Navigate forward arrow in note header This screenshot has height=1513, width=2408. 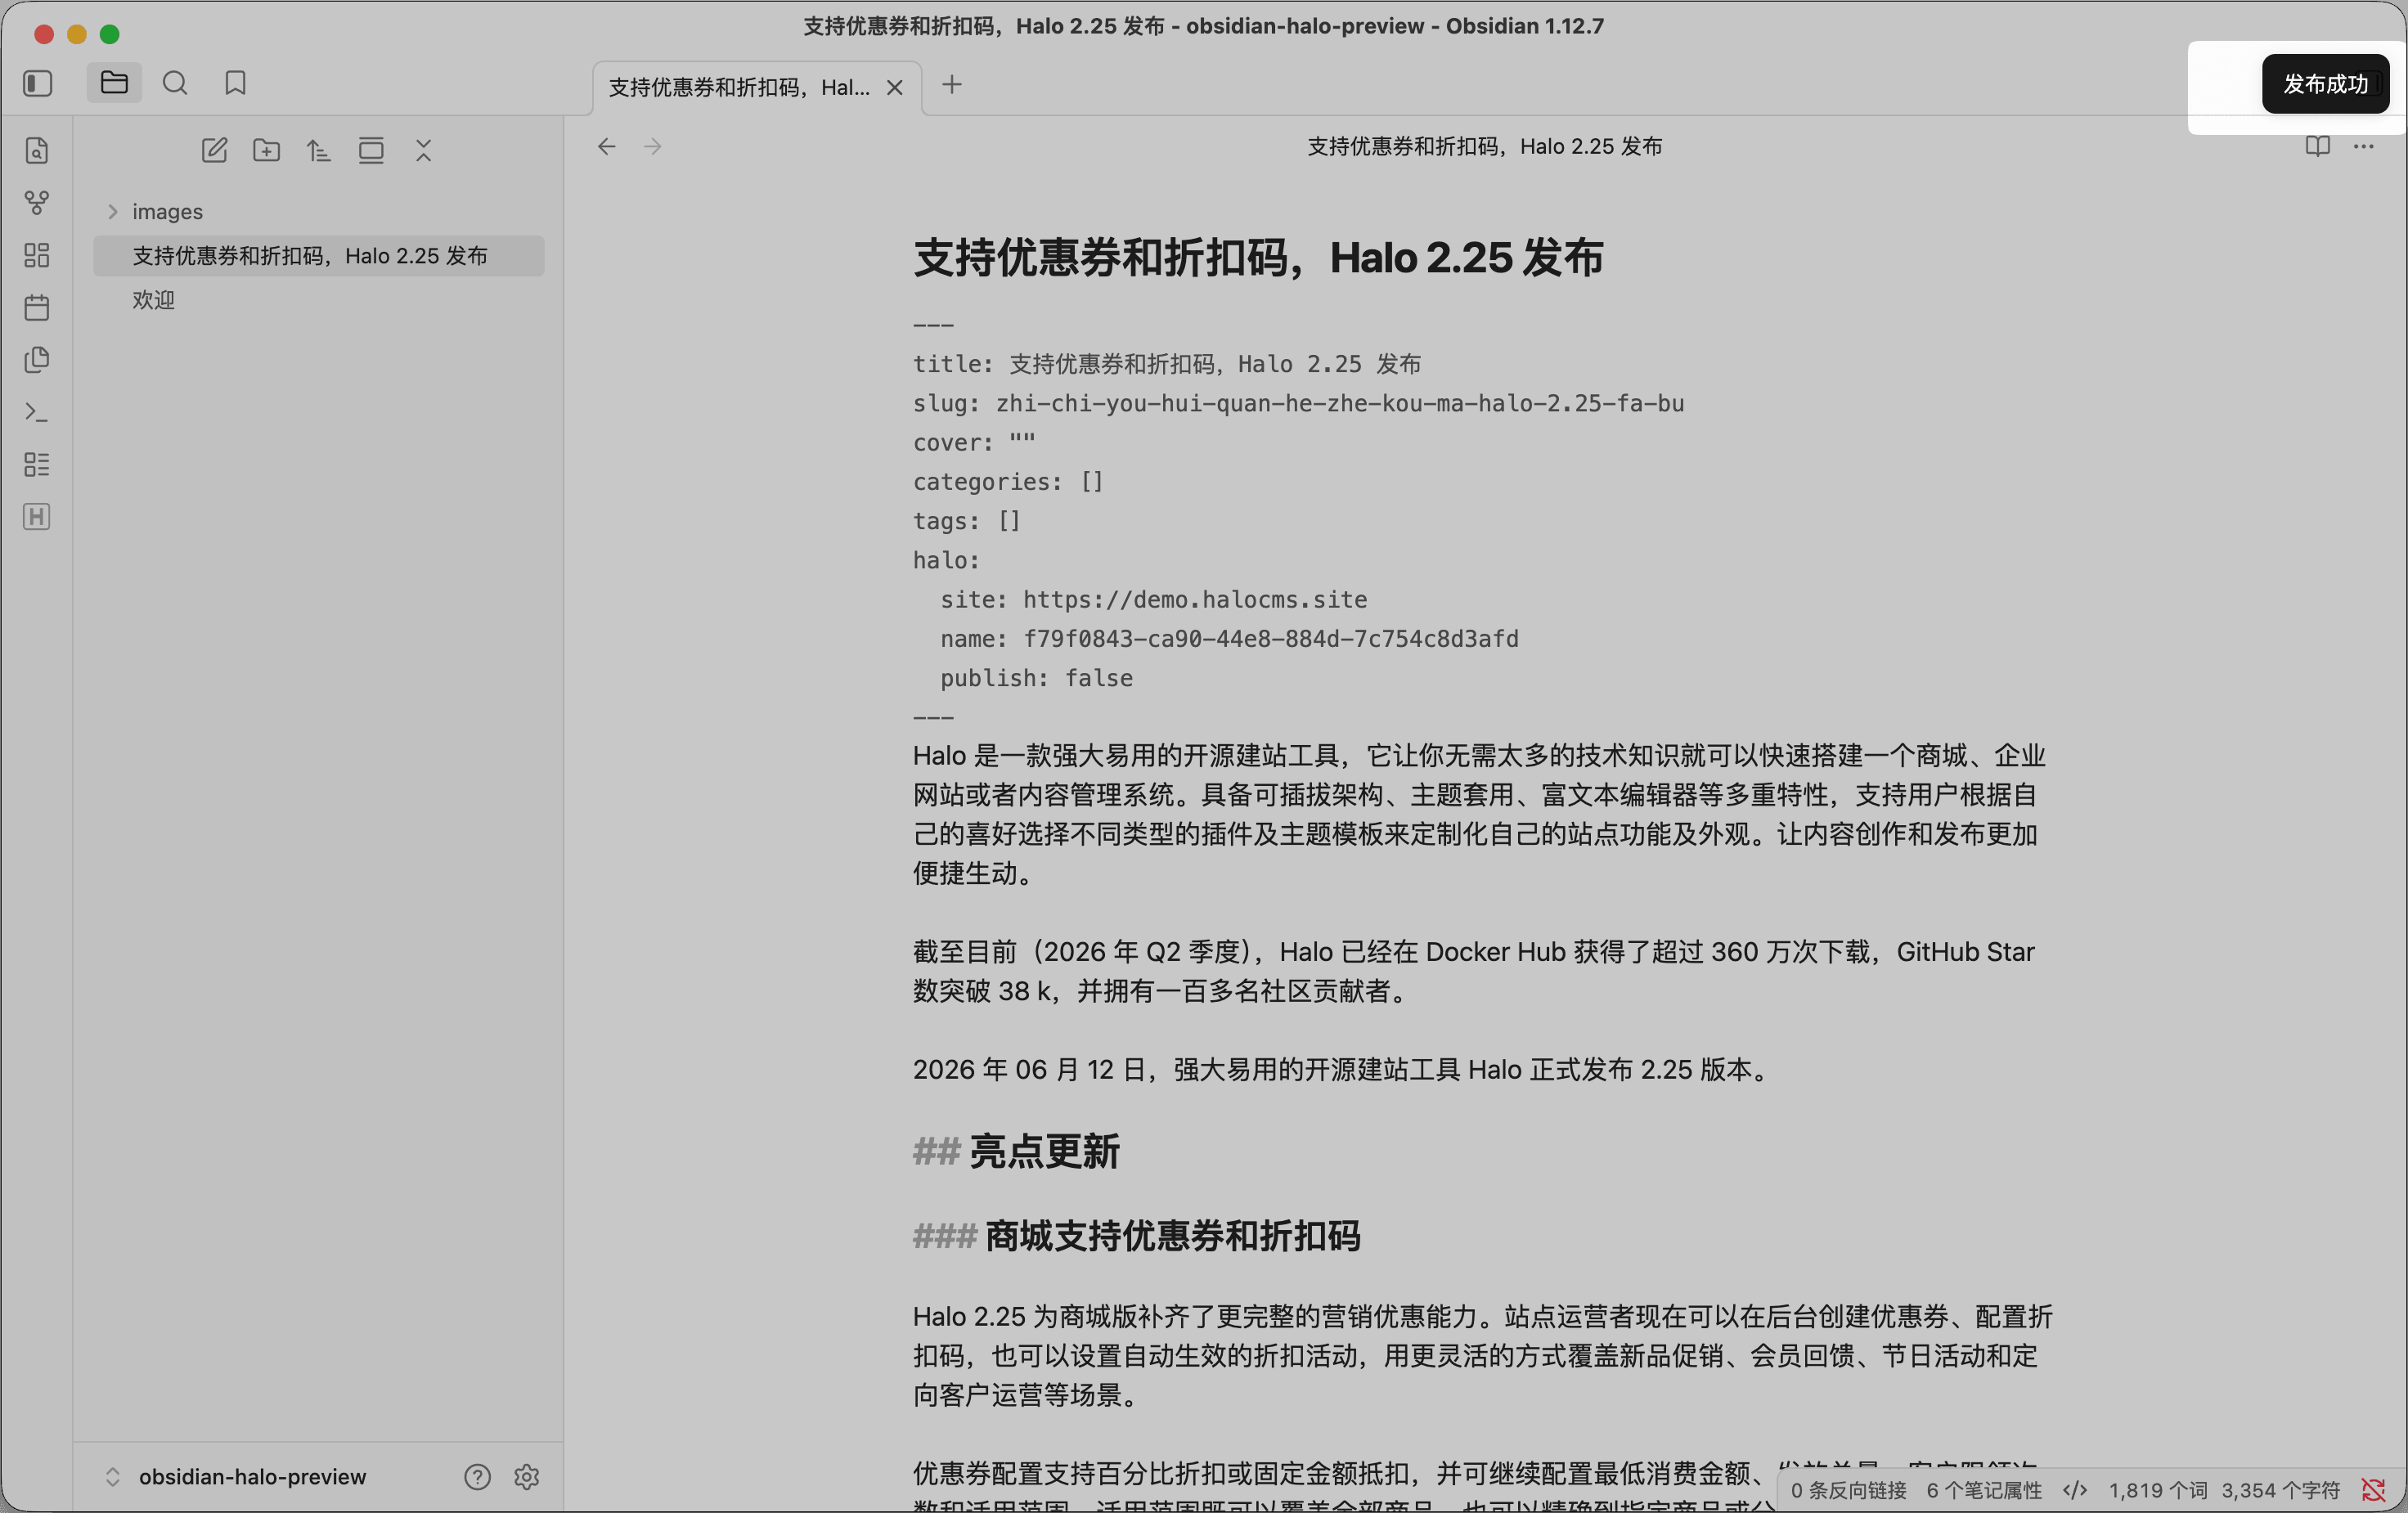(653, 147)
